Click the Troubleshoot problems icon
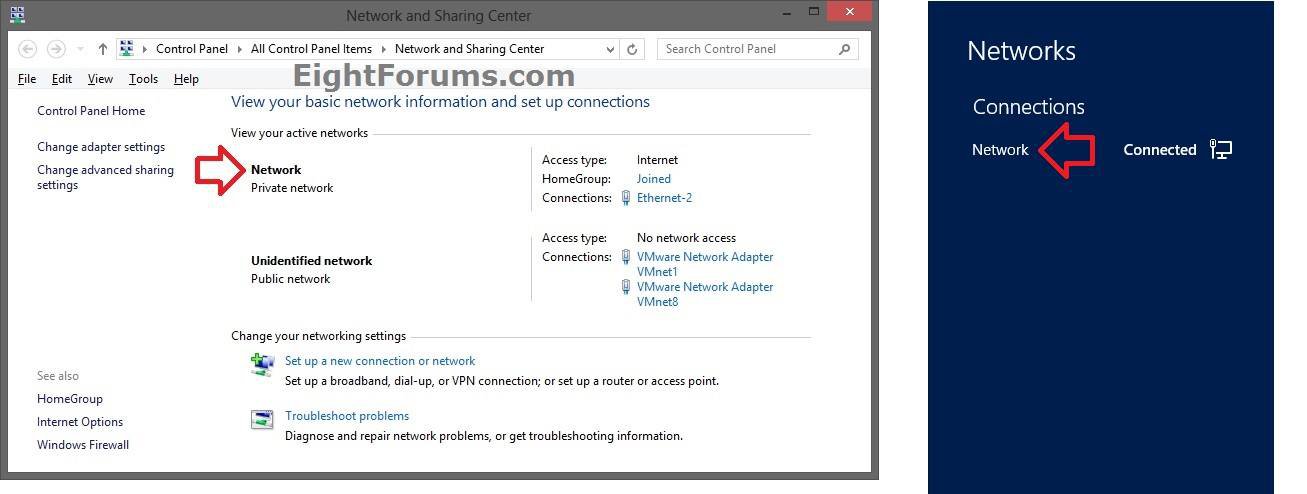 point(262,420)
